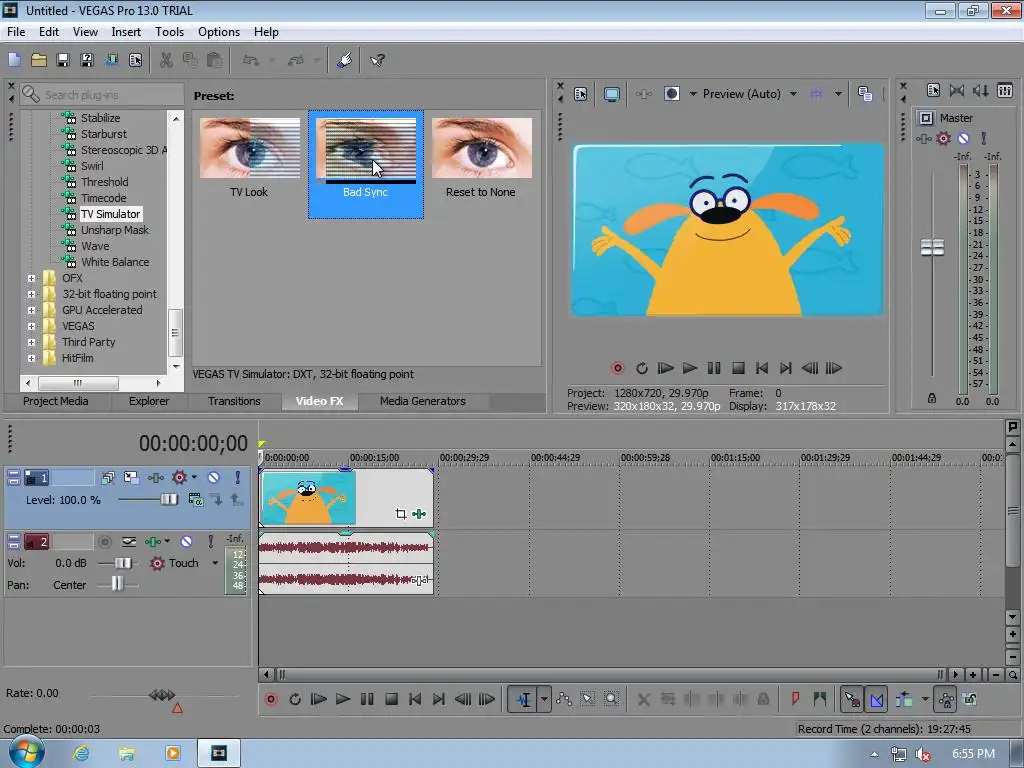Image resolution: width=1024 pixels, height=768 pixels.
Task: Click Pause button under the preview
Action: click(x=714, y=368)
